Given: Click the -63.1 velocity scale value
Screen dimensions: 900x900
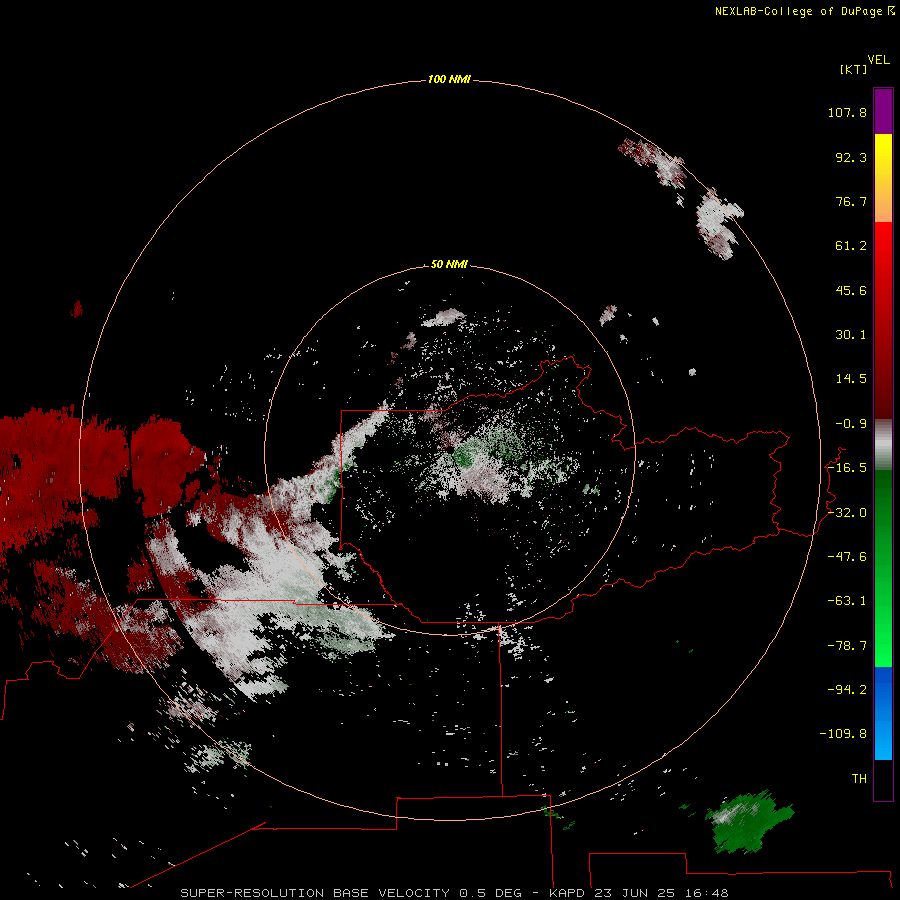Looking at the screenshot, I should pos(847,601).
